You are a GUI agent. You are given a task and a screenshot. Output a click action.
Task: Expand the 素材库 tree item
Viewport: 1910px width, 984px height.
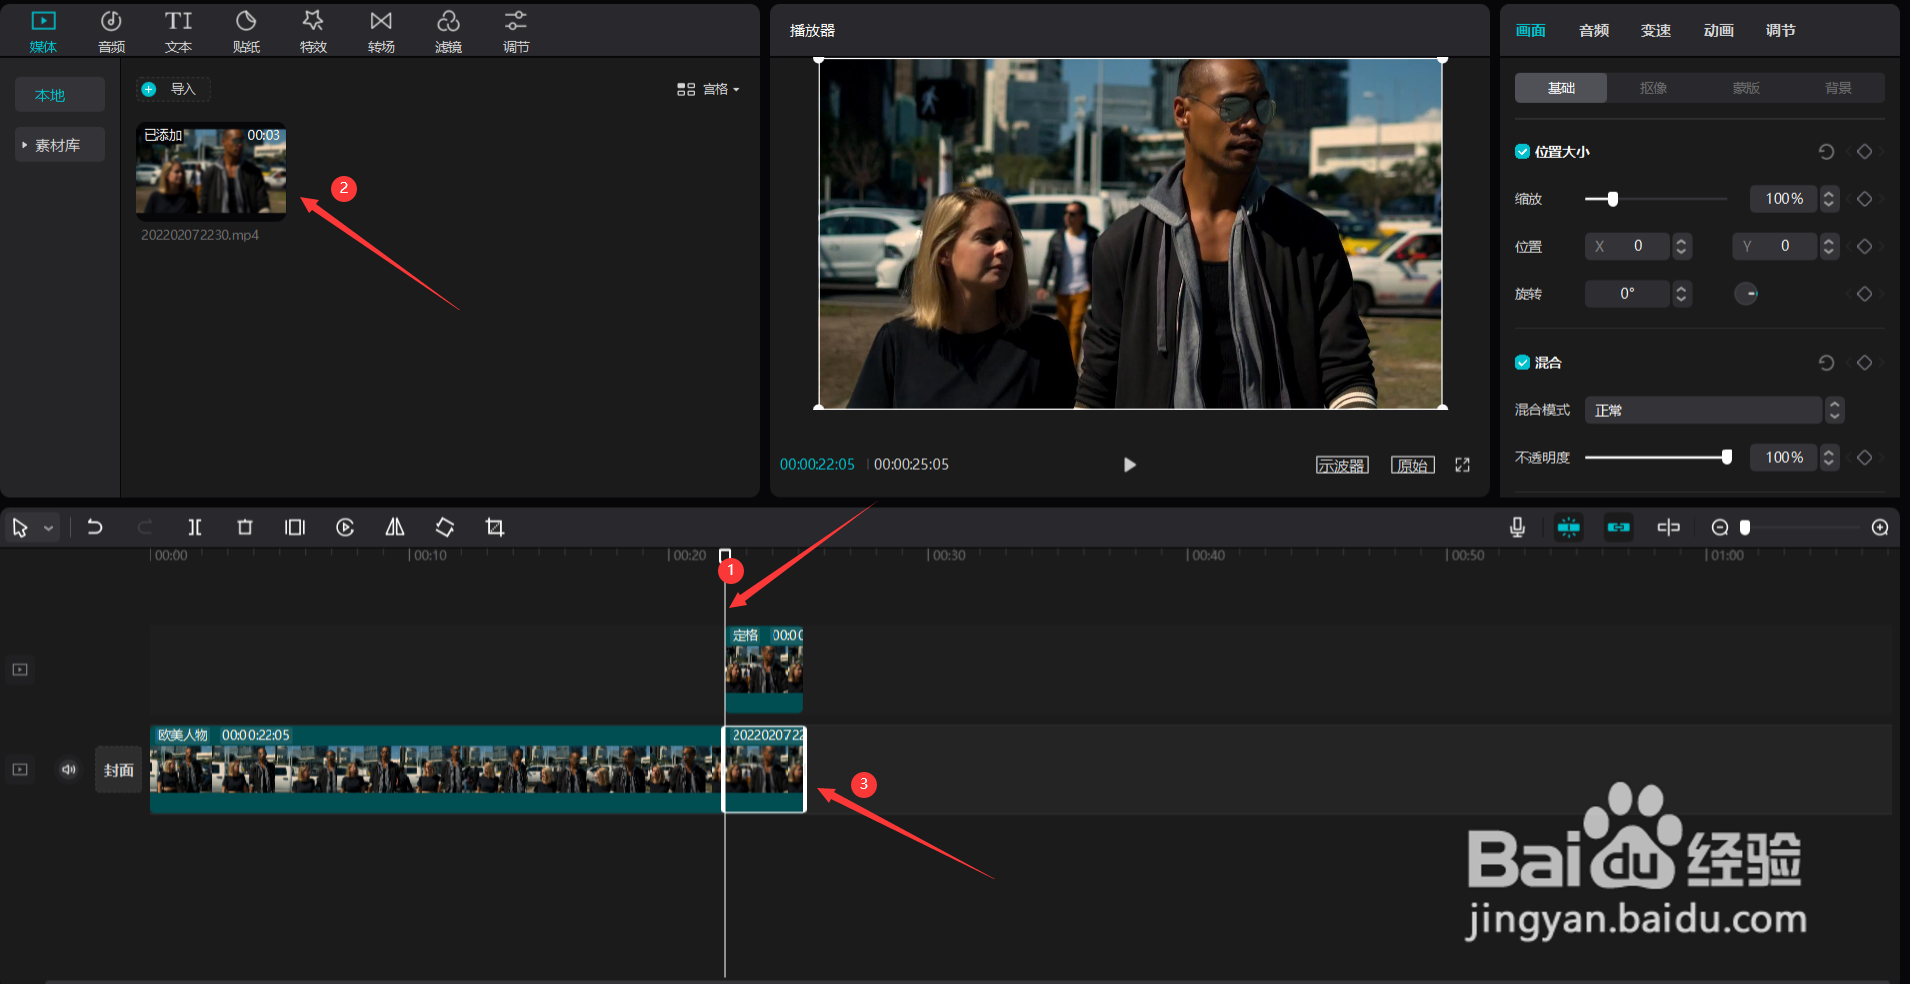pos(59,145)
